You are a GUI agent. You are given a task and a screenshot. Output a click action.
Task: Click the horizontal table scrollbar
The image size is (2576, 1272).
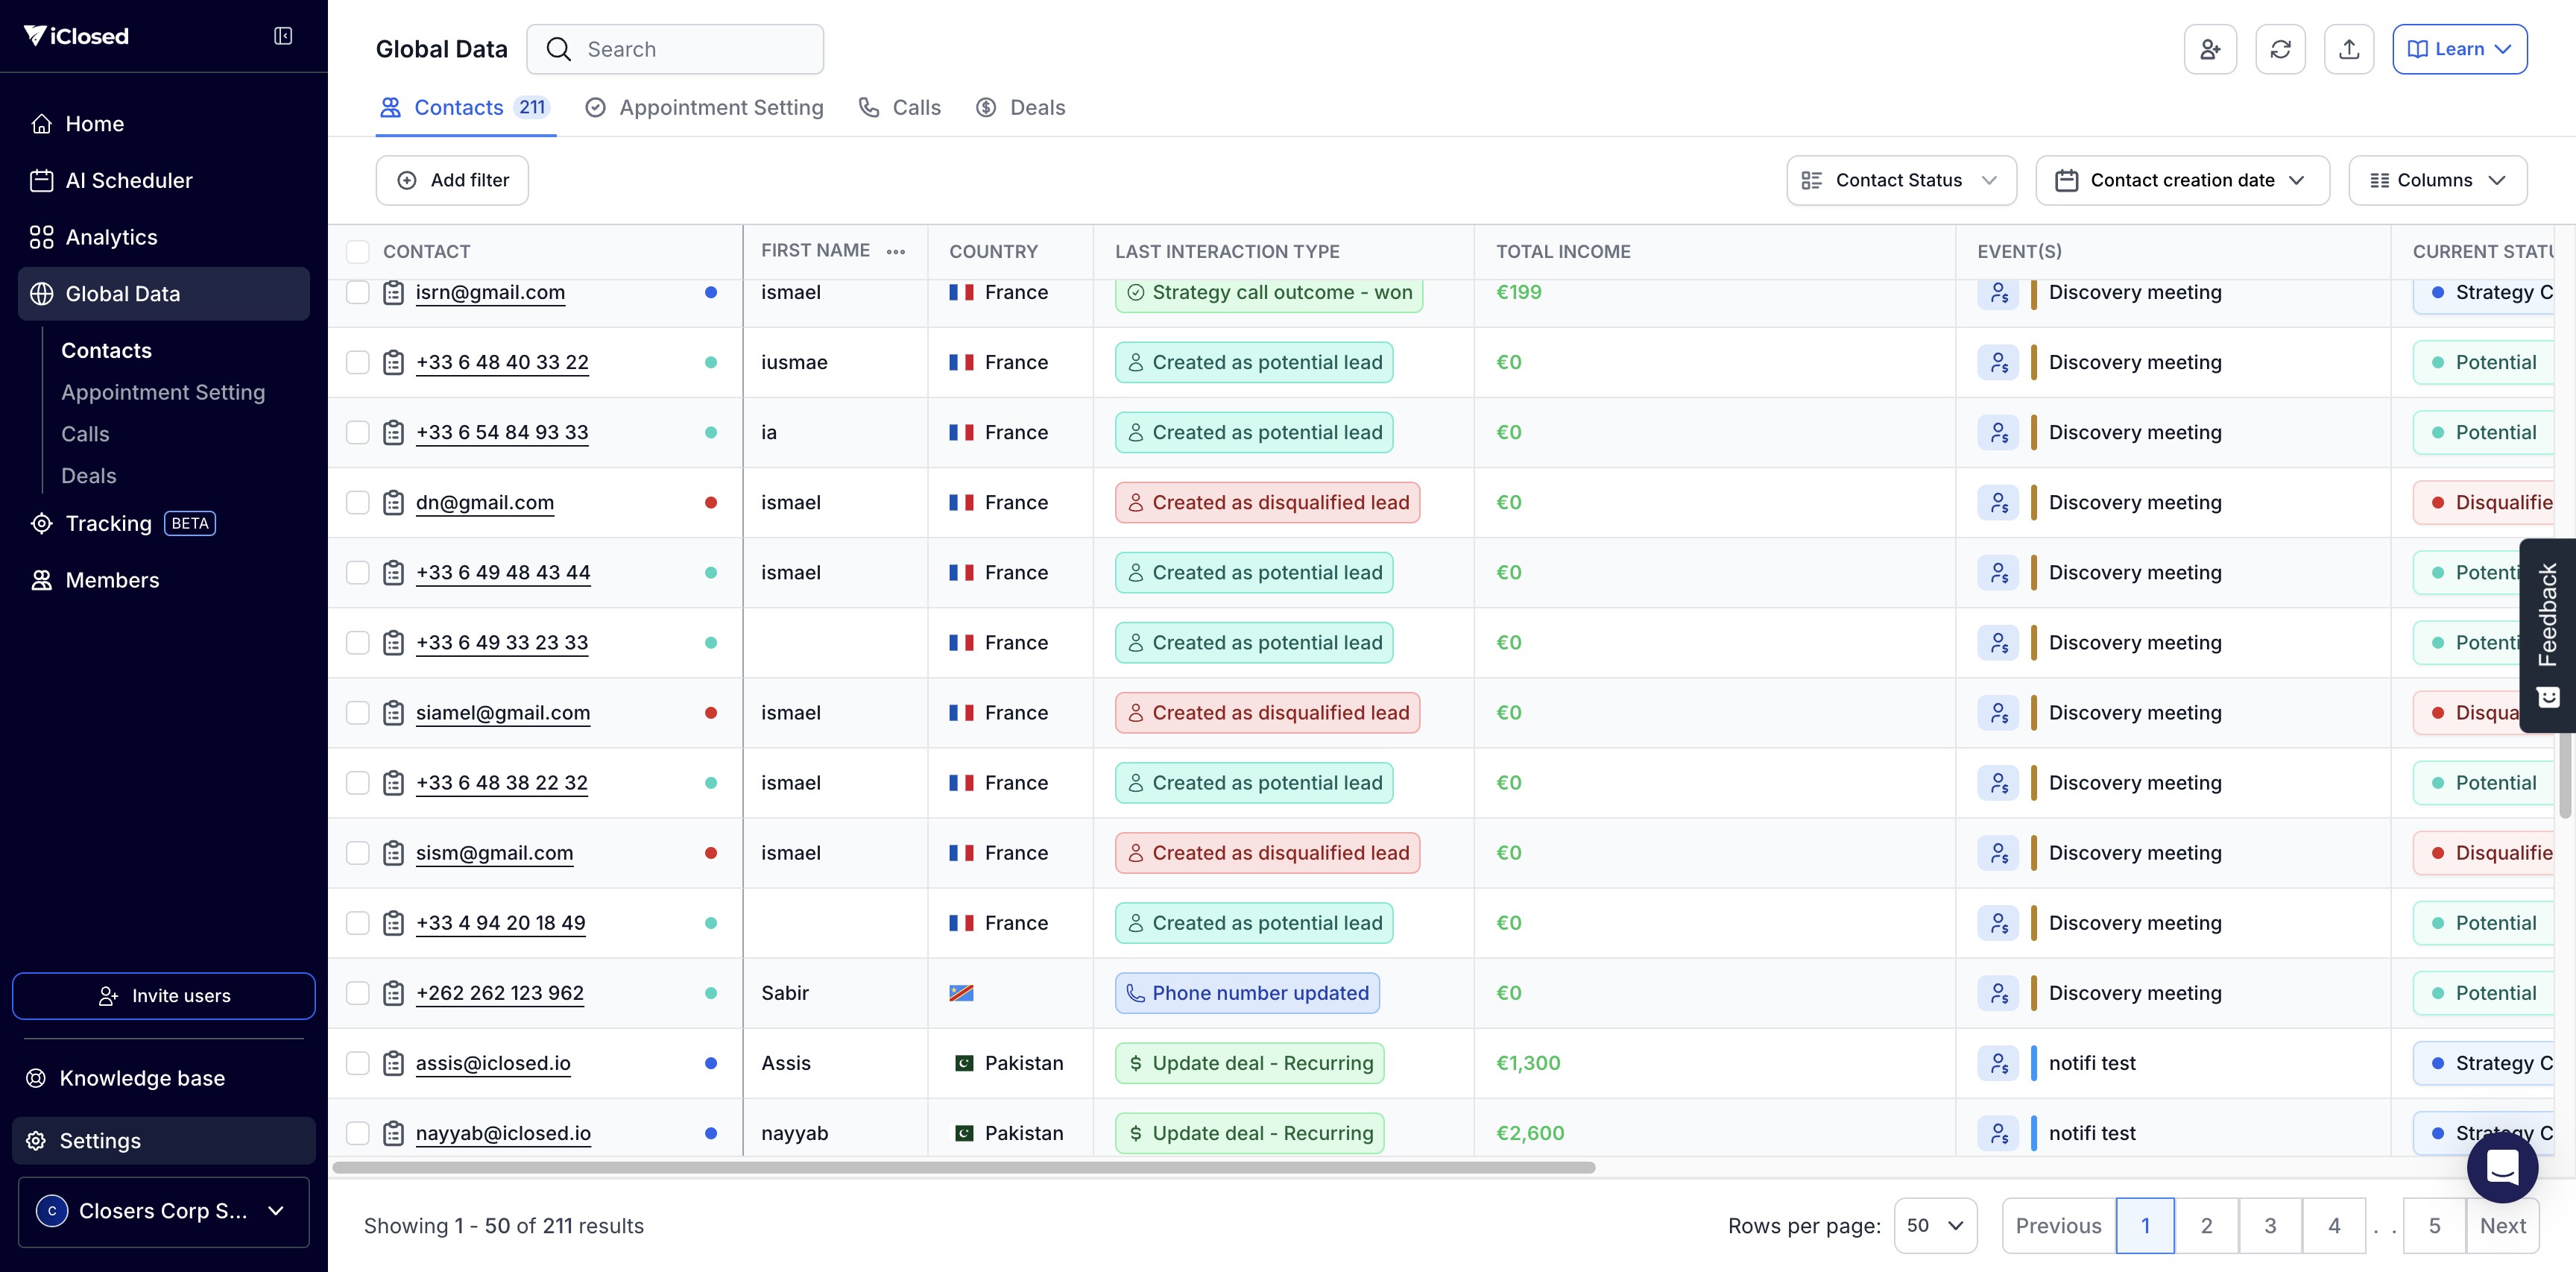(x=963, y=1167)
